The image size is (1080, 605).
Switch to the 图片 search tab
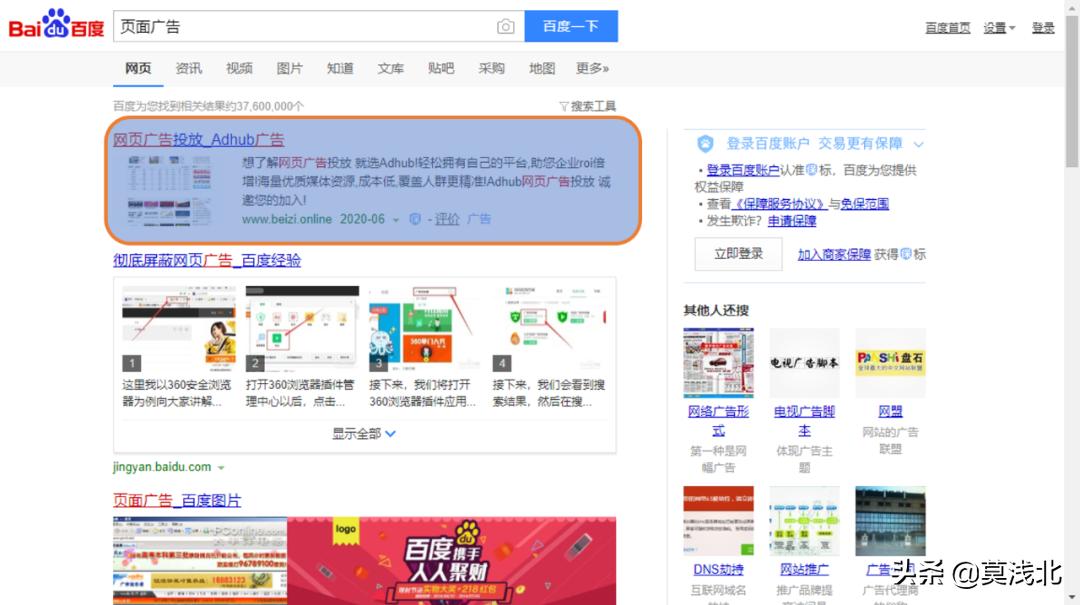tap(289, 68)
